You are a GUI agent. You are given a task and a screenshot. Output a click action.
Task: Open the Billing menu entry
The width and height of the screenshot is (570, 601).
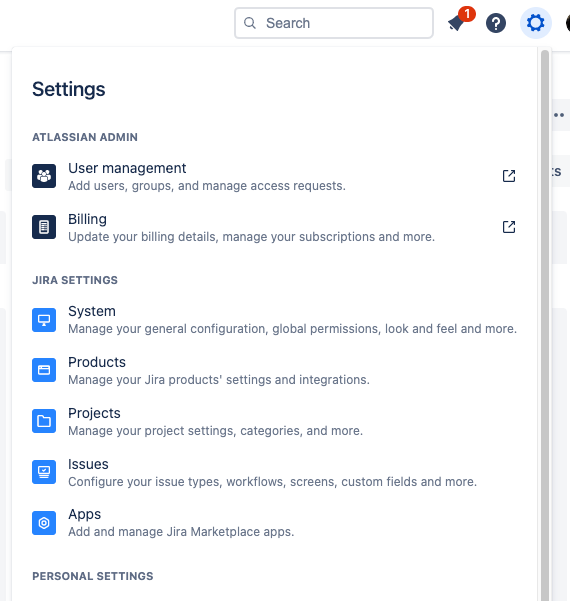coord(274,227)
